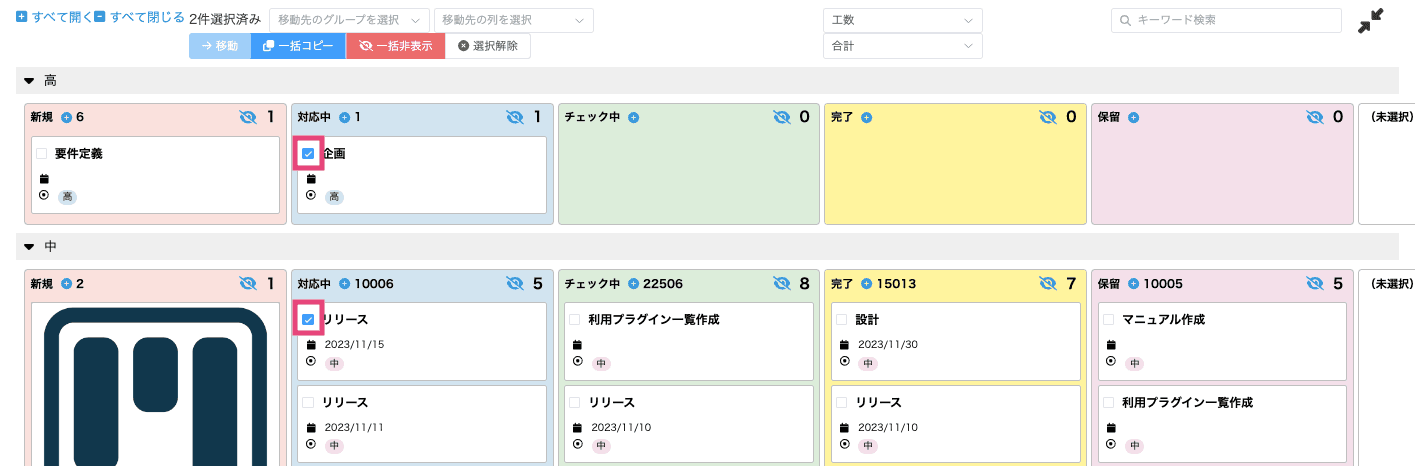
Task: Toggle eye icon in 対応中 10006 column
Action: [515, 284]
